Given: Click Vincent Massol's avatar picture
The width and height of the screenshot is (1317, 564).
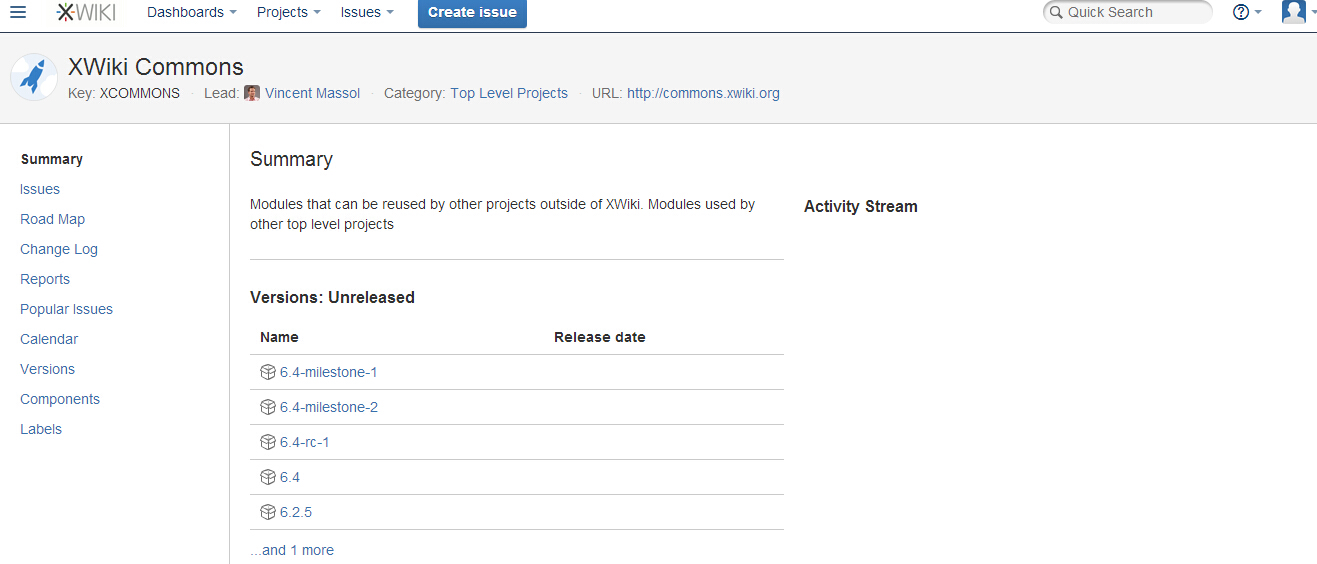Looking at the screenshot, I should click(252, 93).
